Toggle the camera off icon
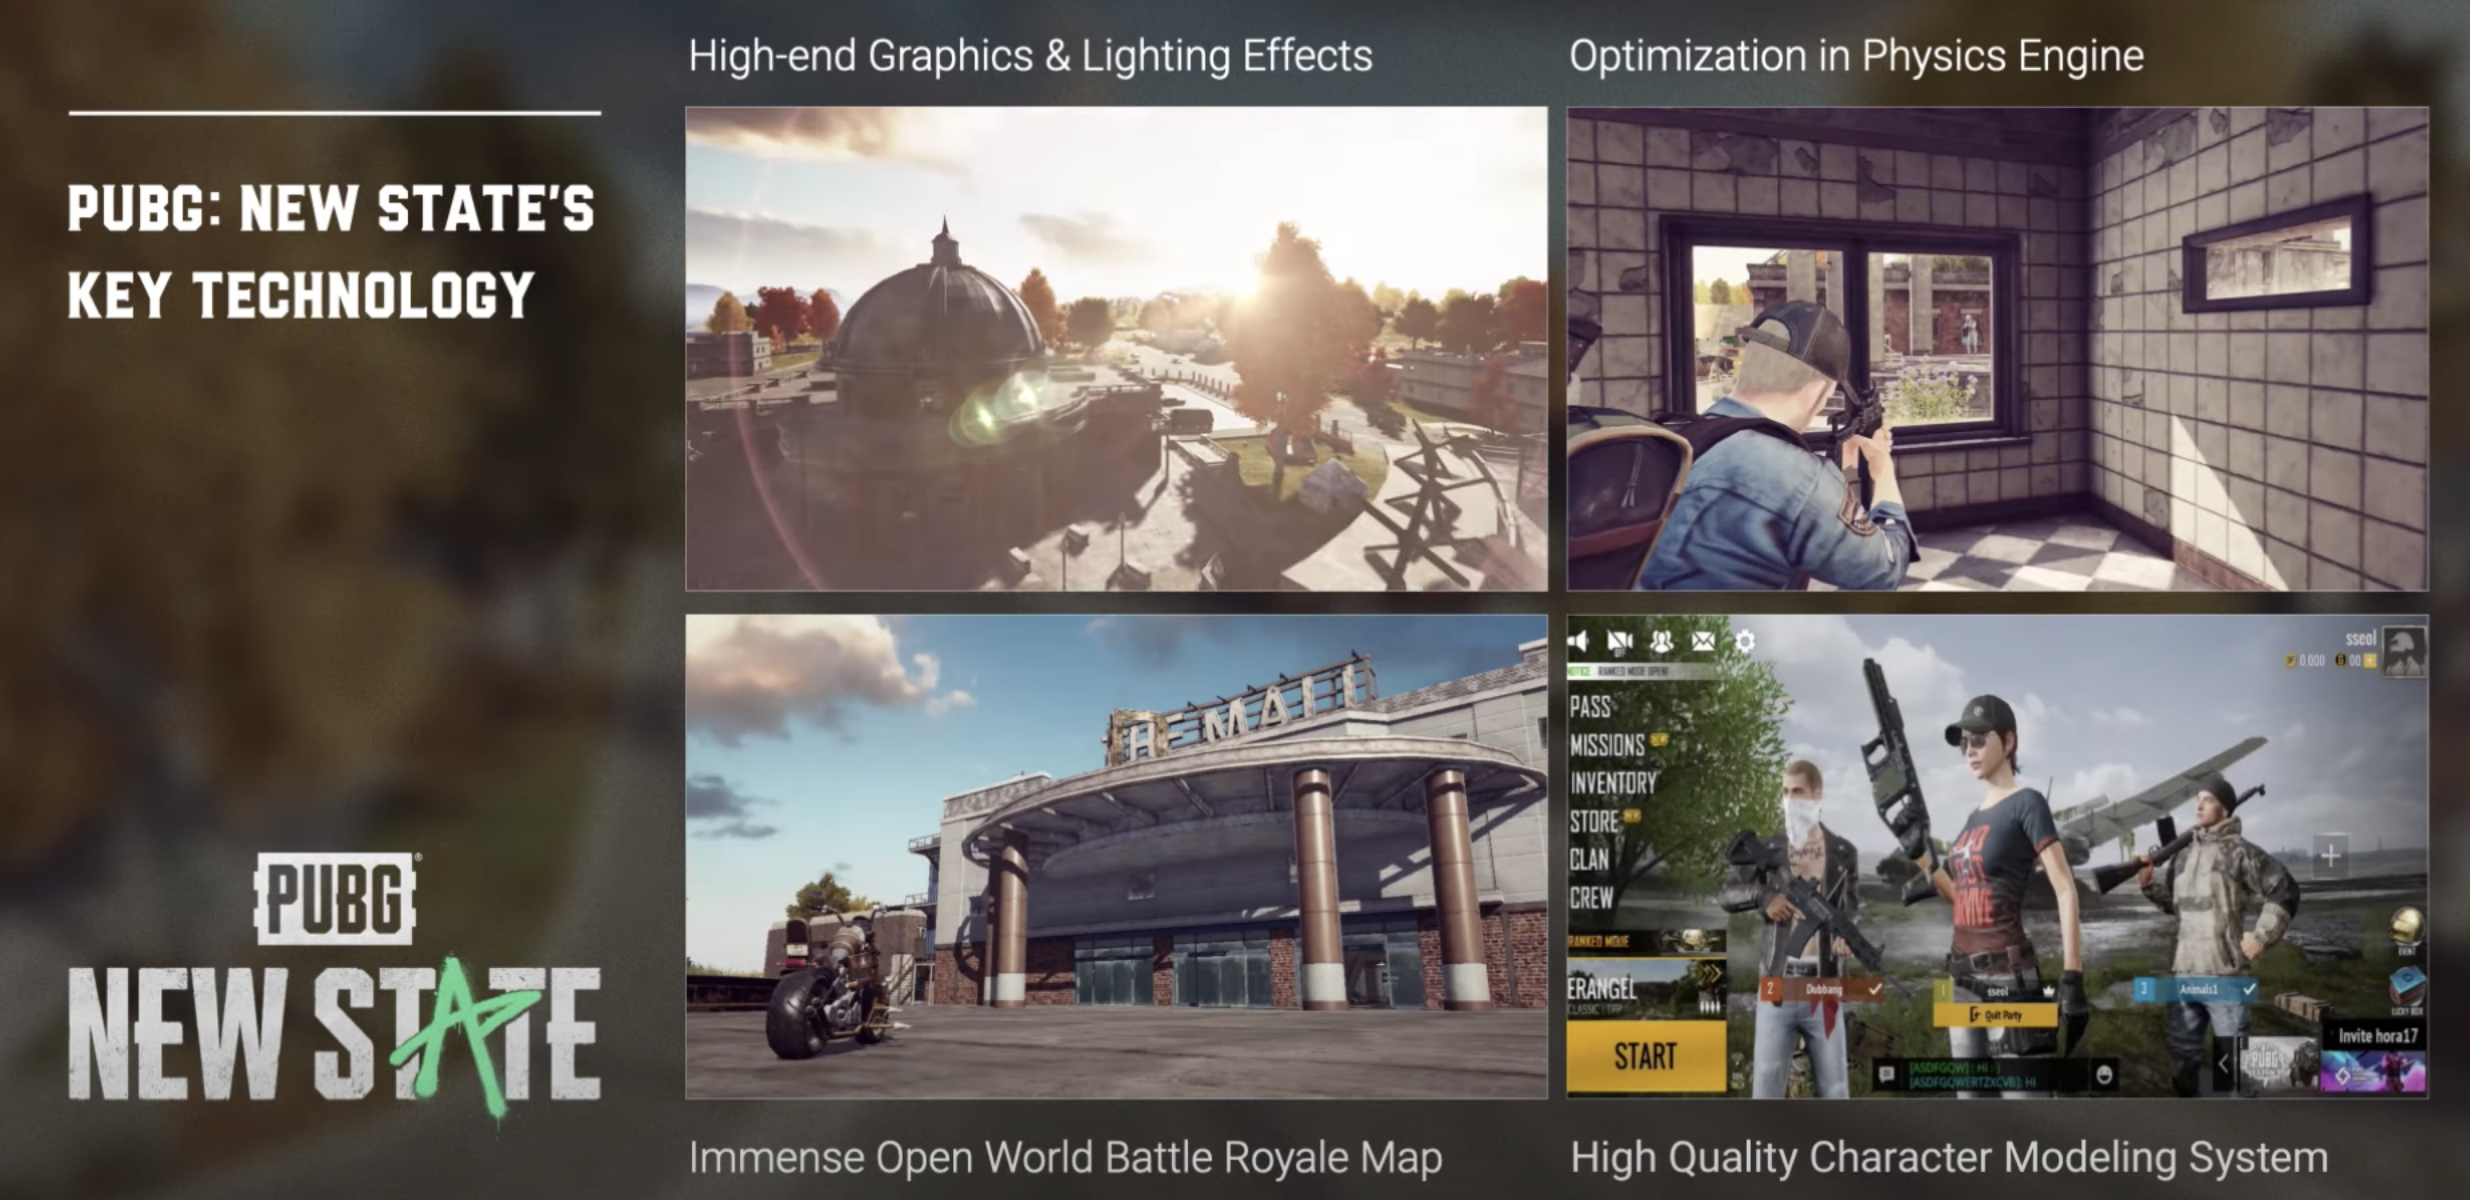 tap(1620, 641)
